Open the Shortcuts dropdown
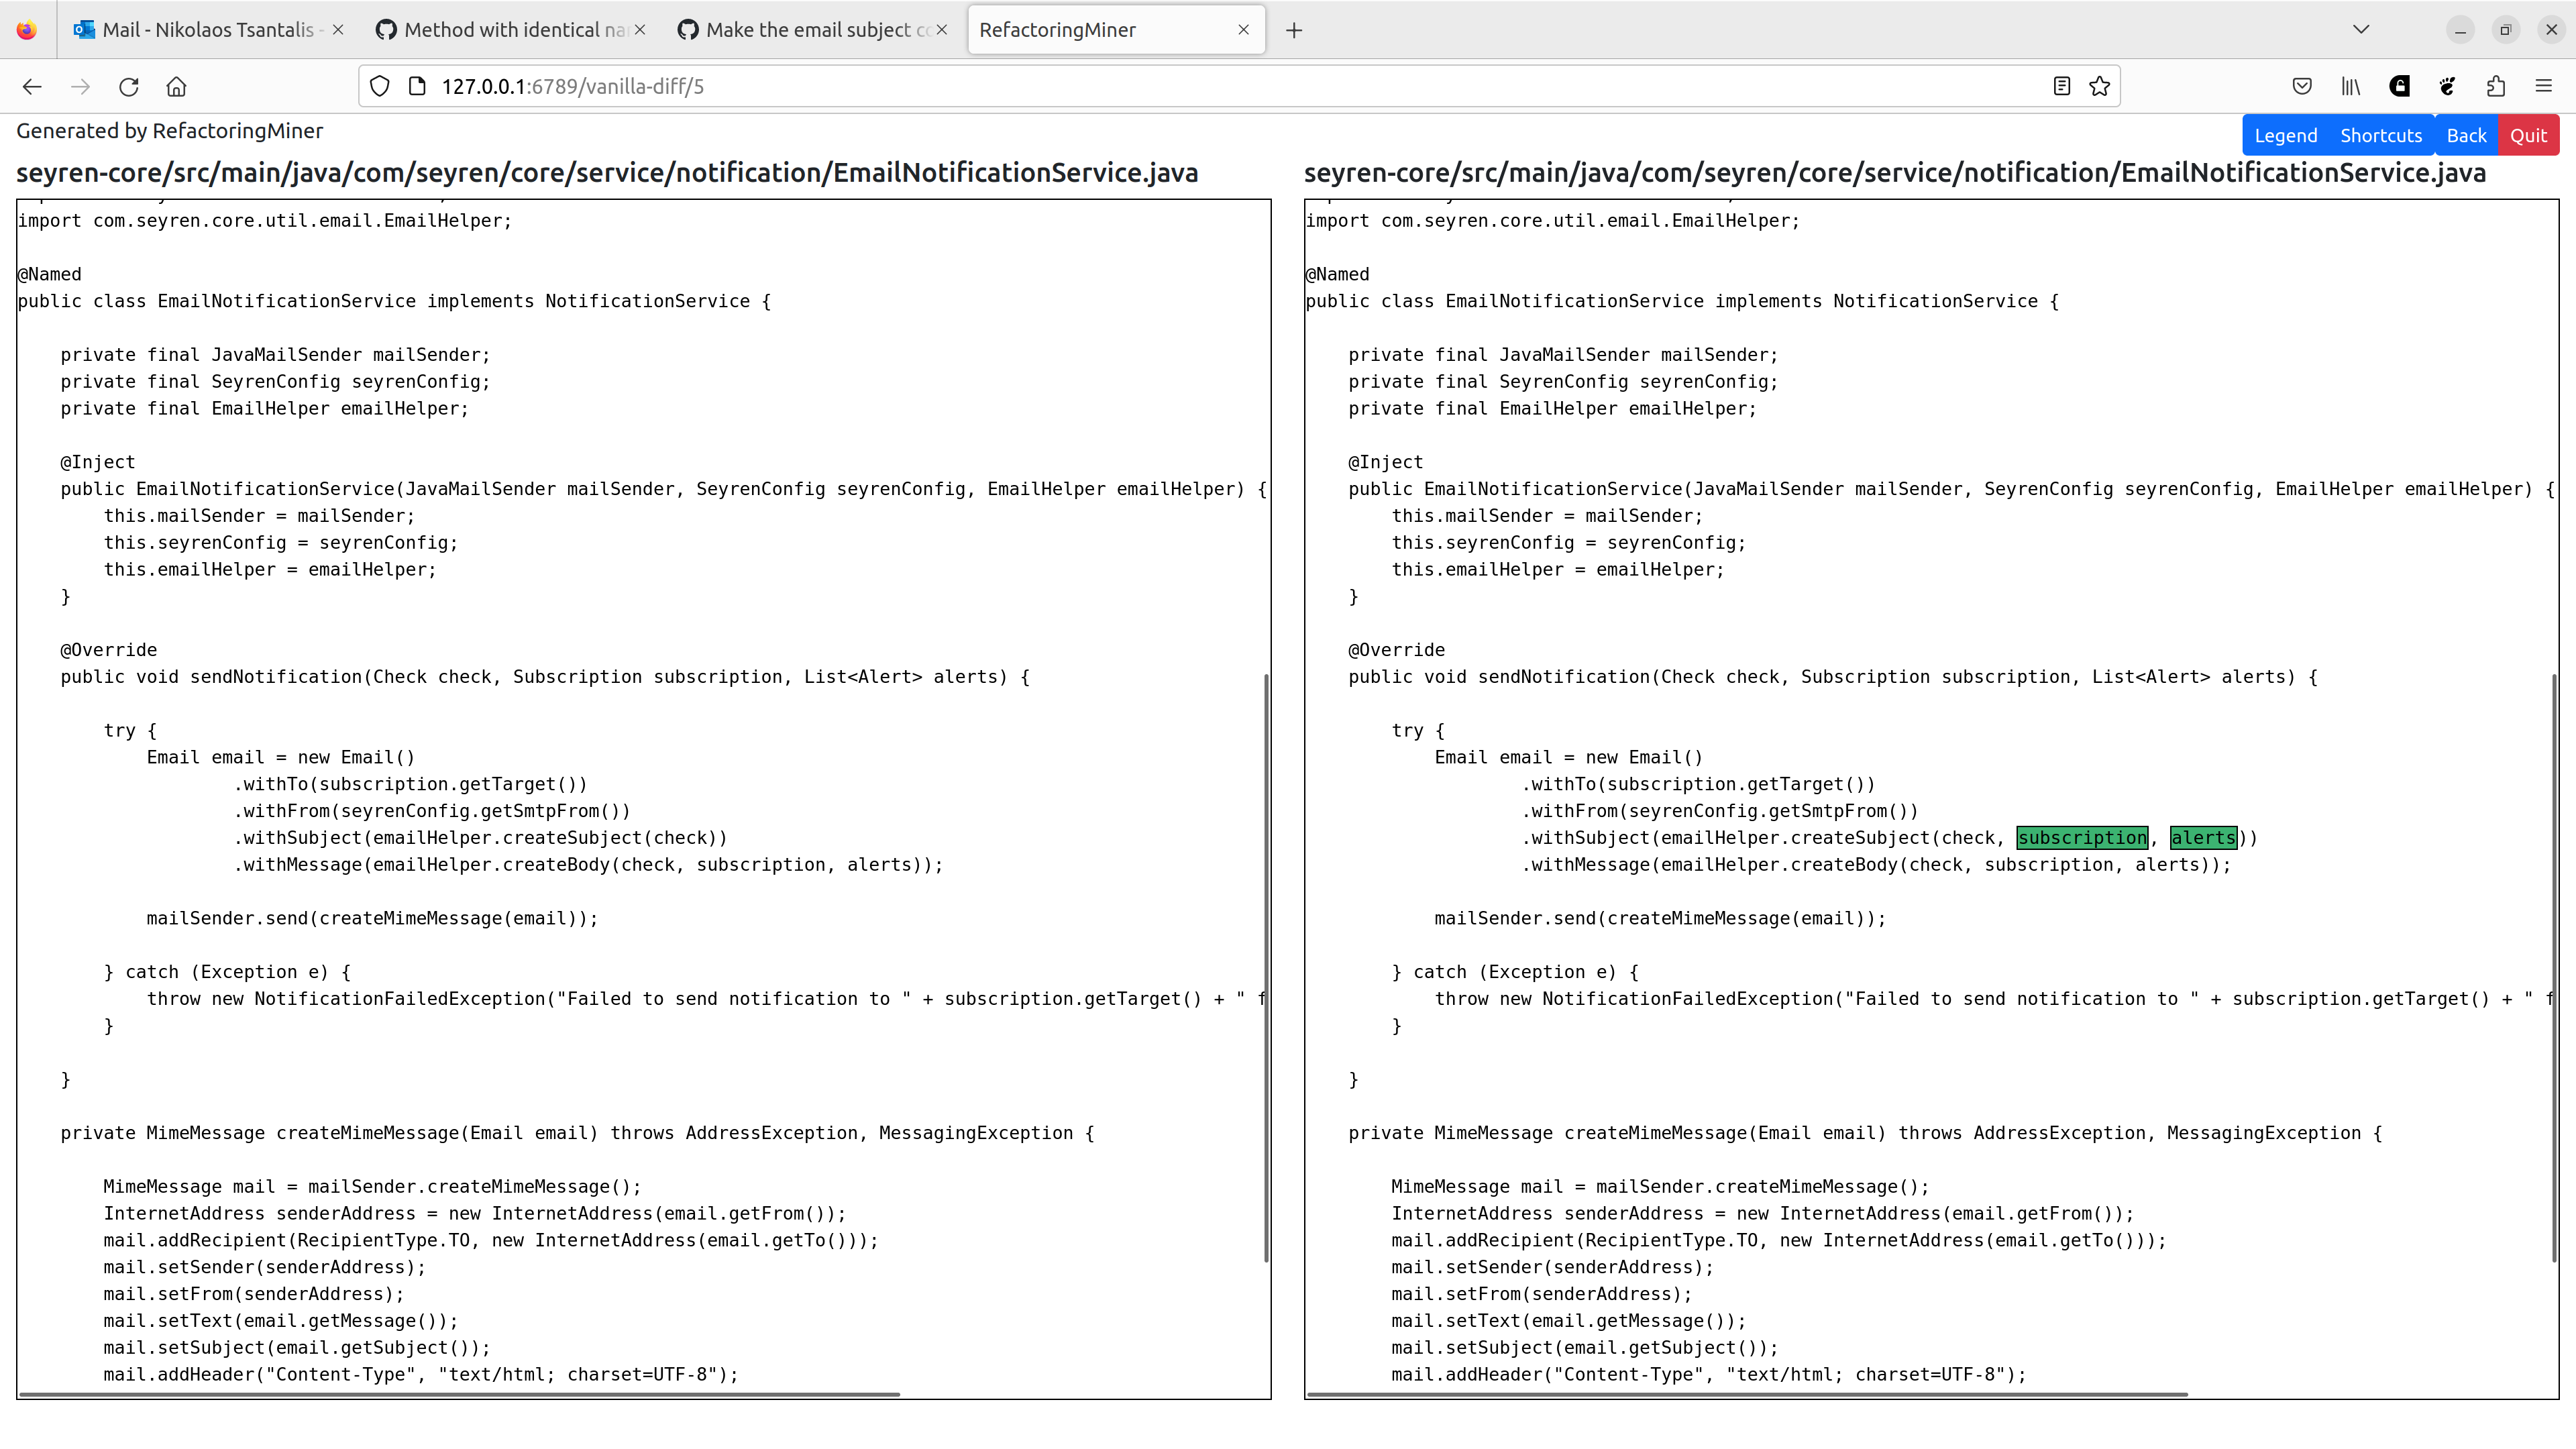 [2382, 134]
